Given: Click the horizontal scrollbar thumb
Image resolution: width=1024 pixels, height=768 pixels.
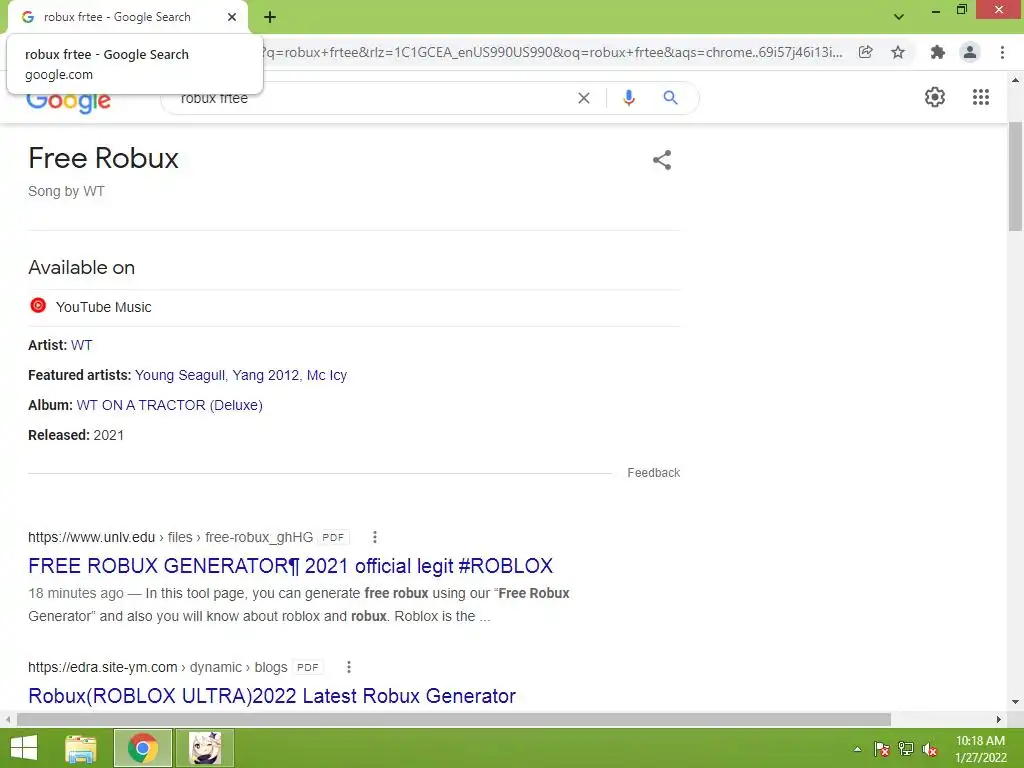Looking at the screenshot, I should click(x=454, y=719).
